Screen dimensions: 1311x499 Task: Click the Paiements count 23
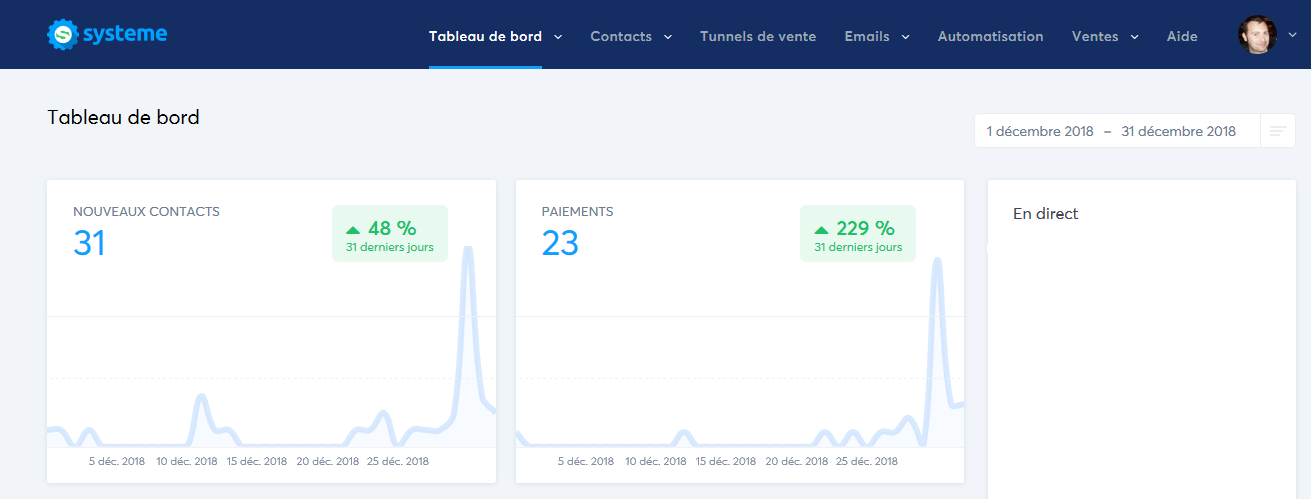coord(560,243)
